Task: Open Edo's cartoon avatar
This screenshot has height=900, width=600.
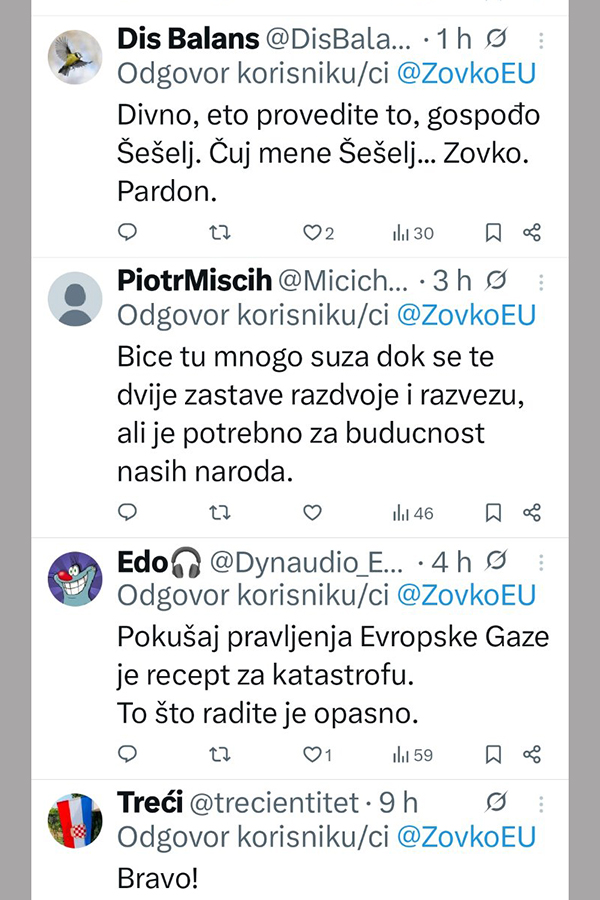Action: [x=76, y=579]
